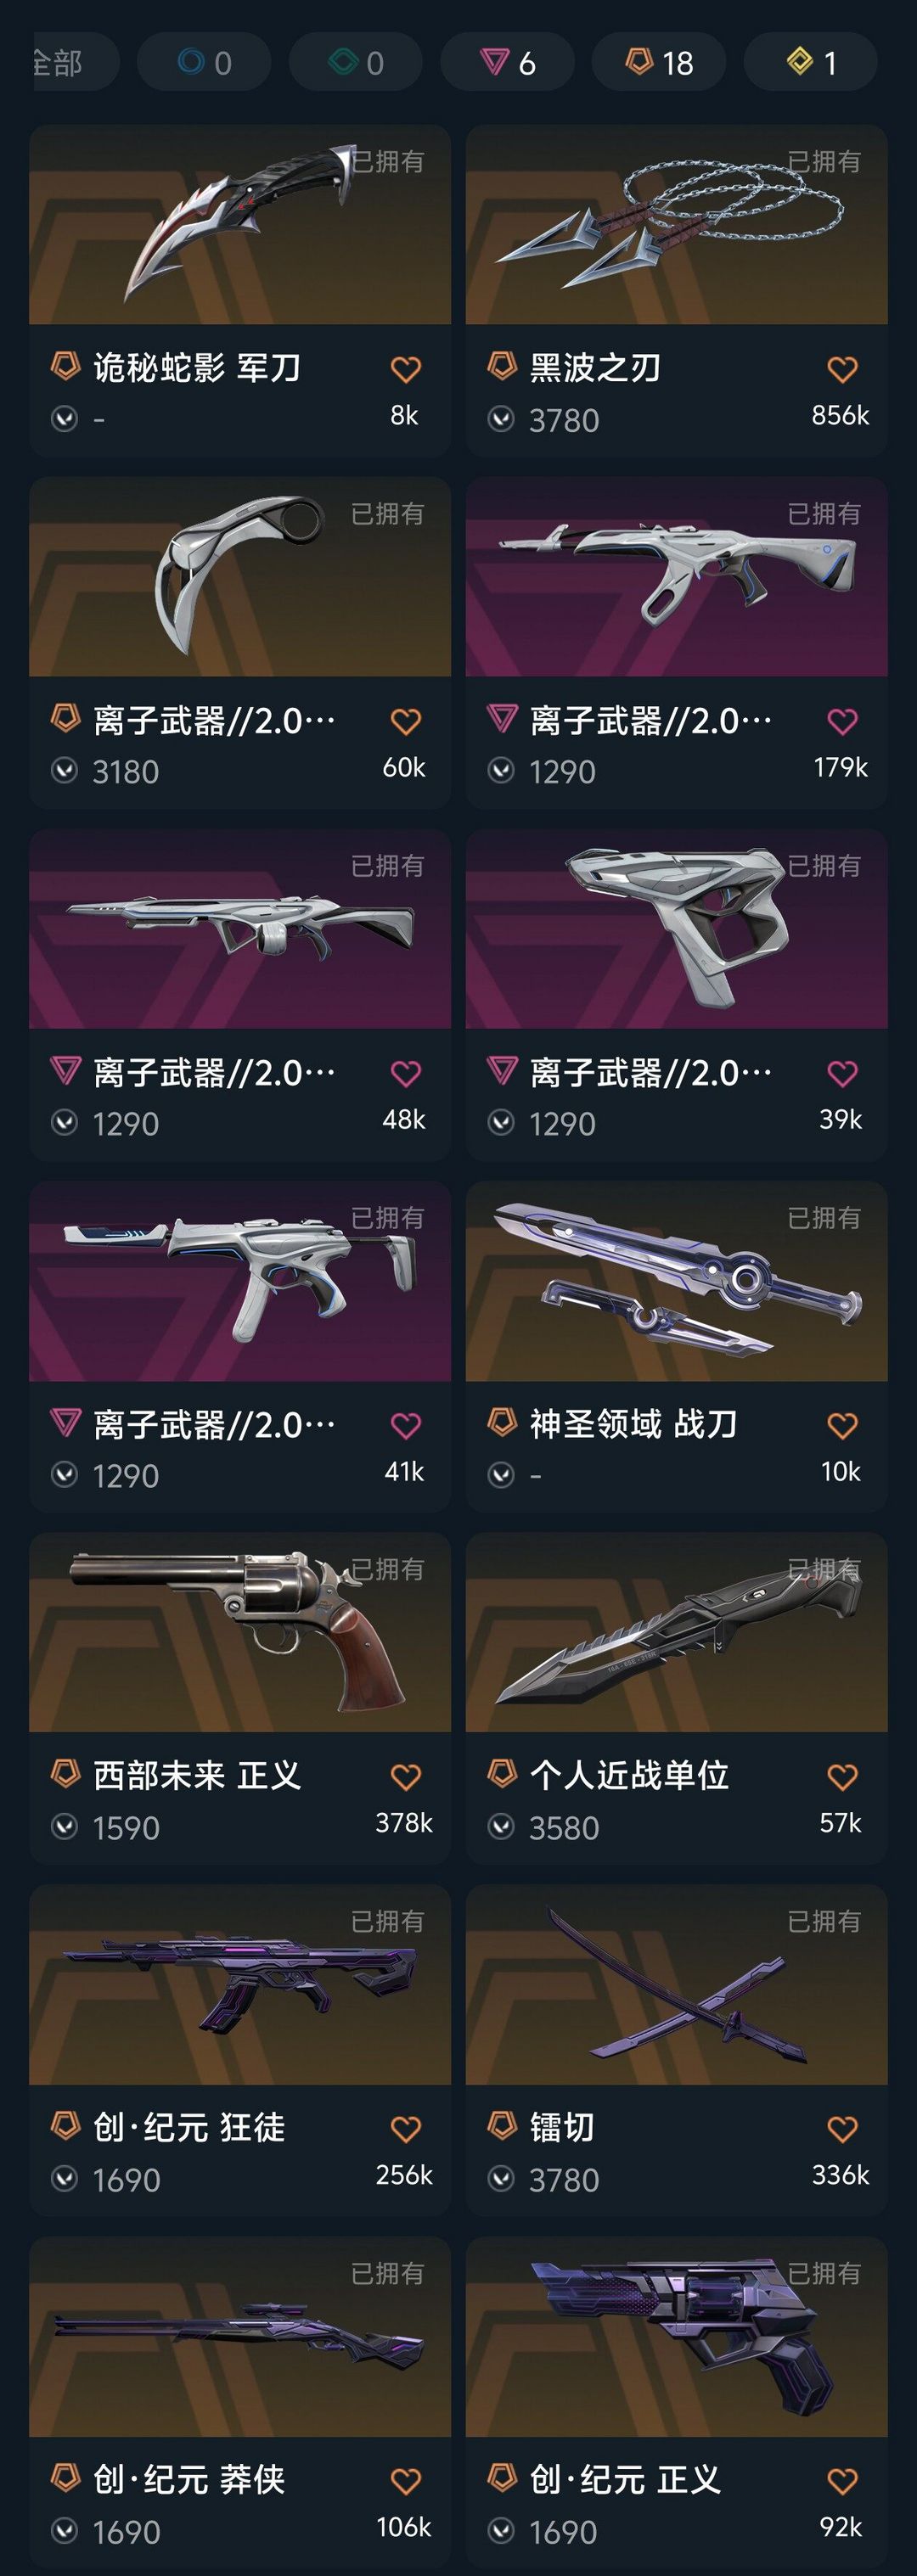
Task: Click the pink tier icon on 离子武器 rifle card
Action: 501,718
